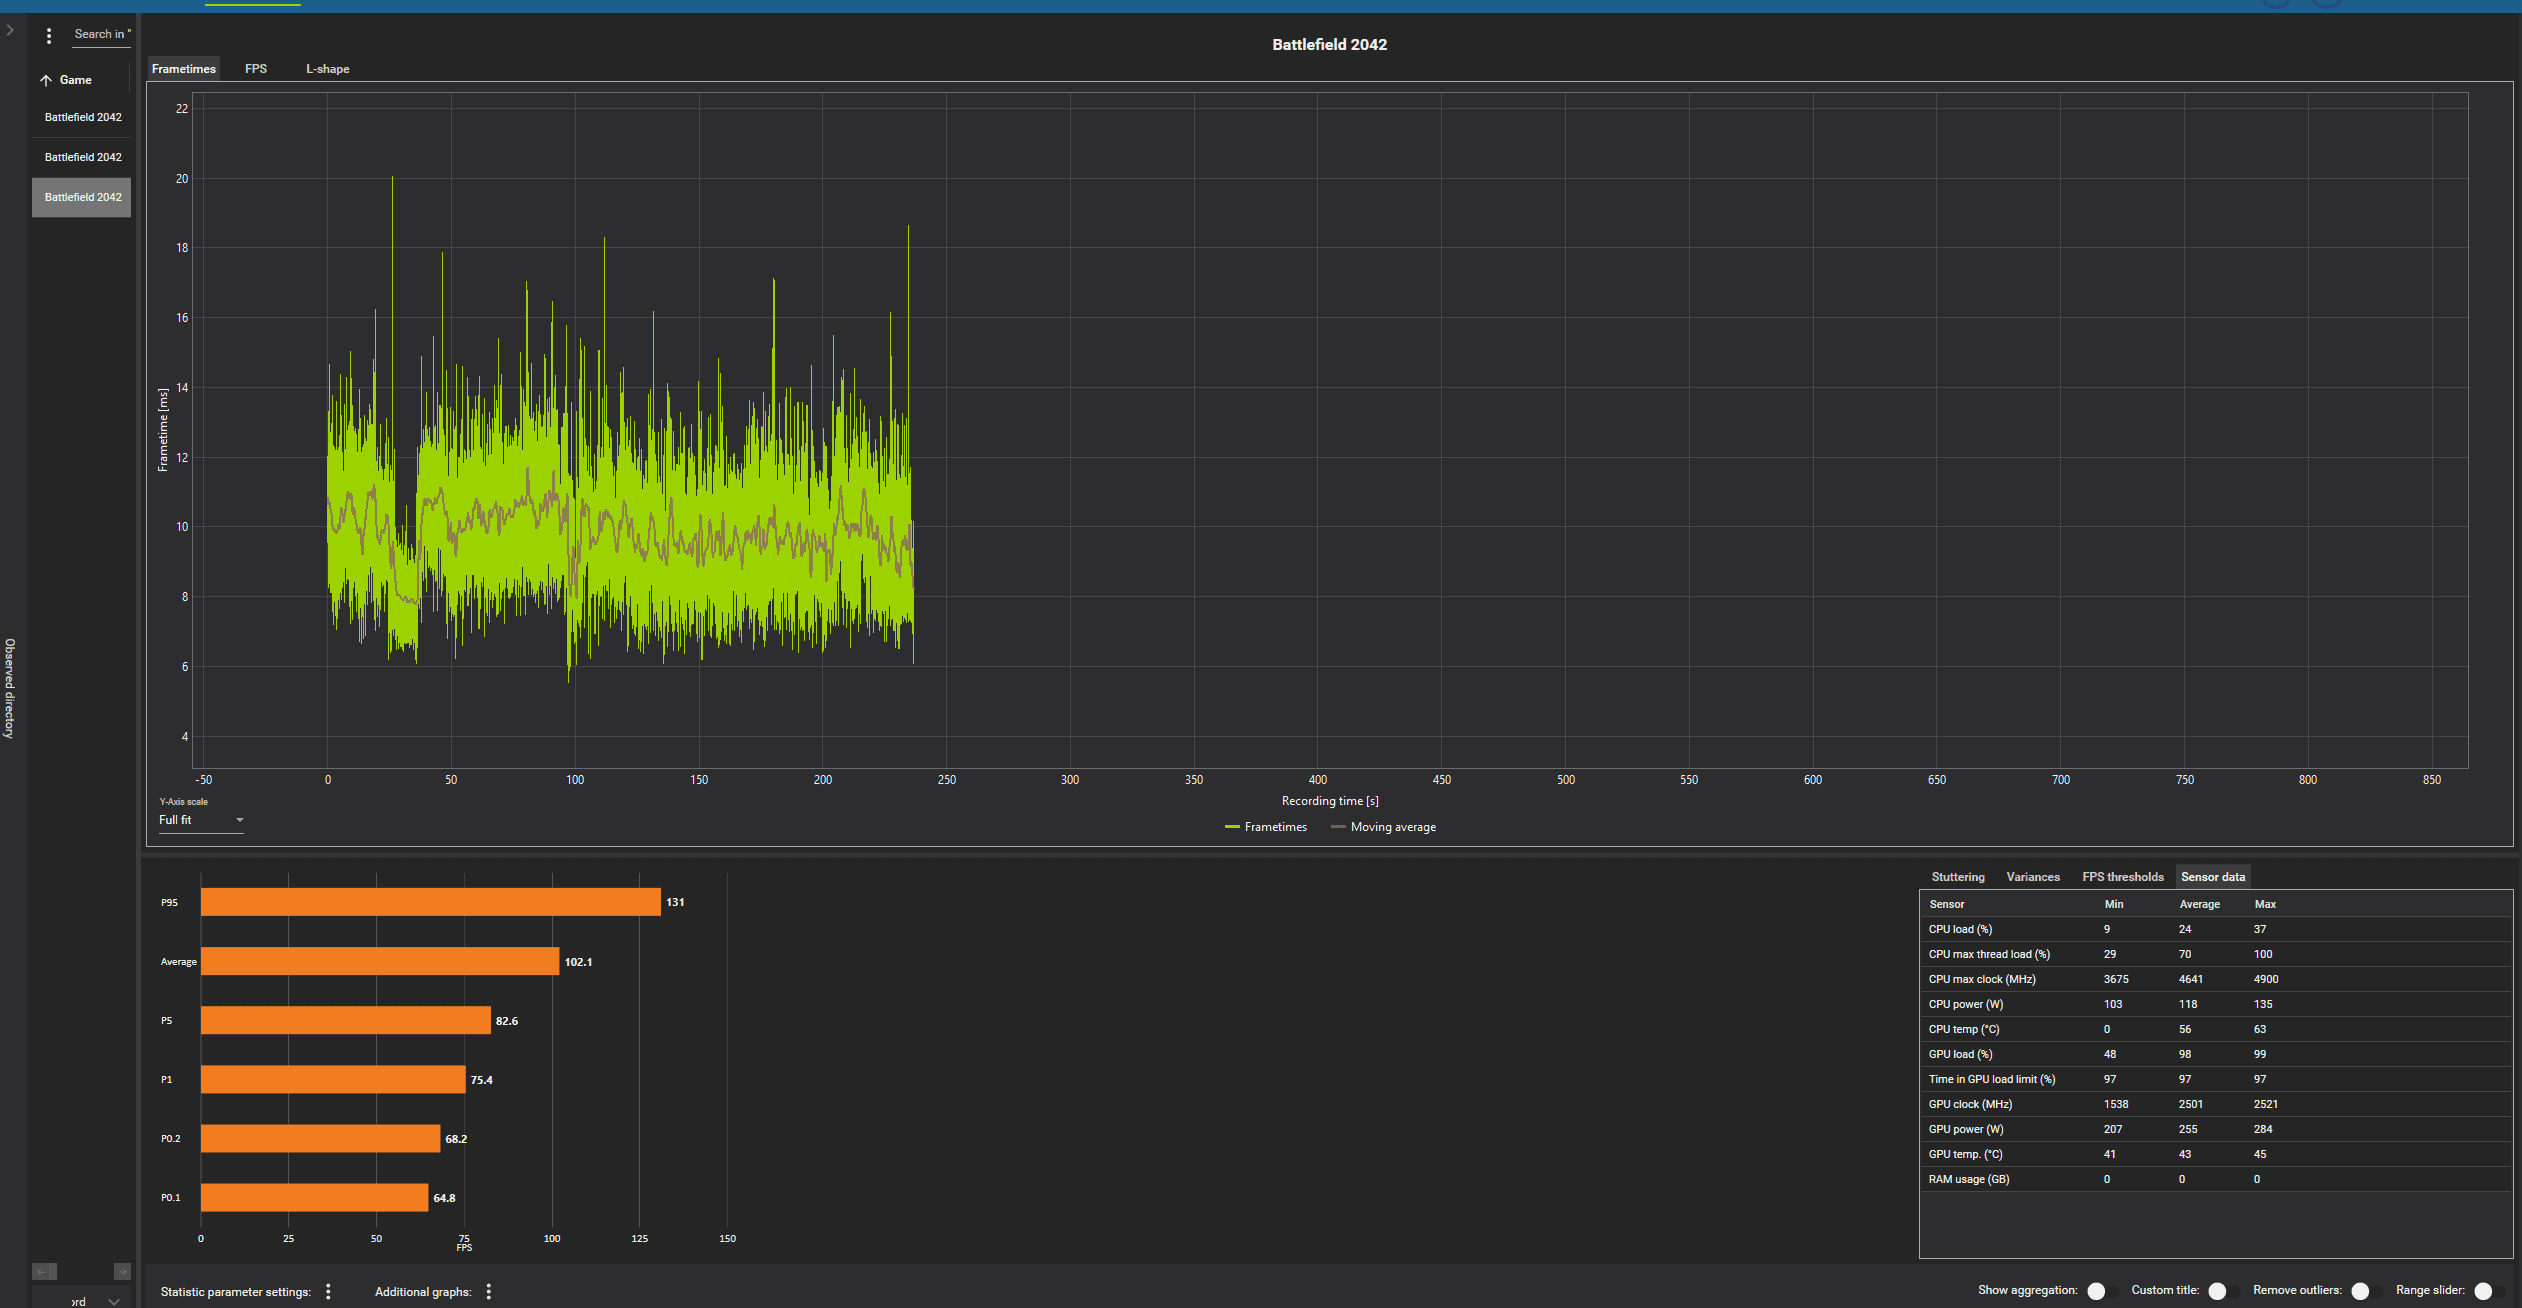Image resolution: width=2522 pixels, height=1308 pixels.
Task: Click the Game column header
Action: point(76,80)
